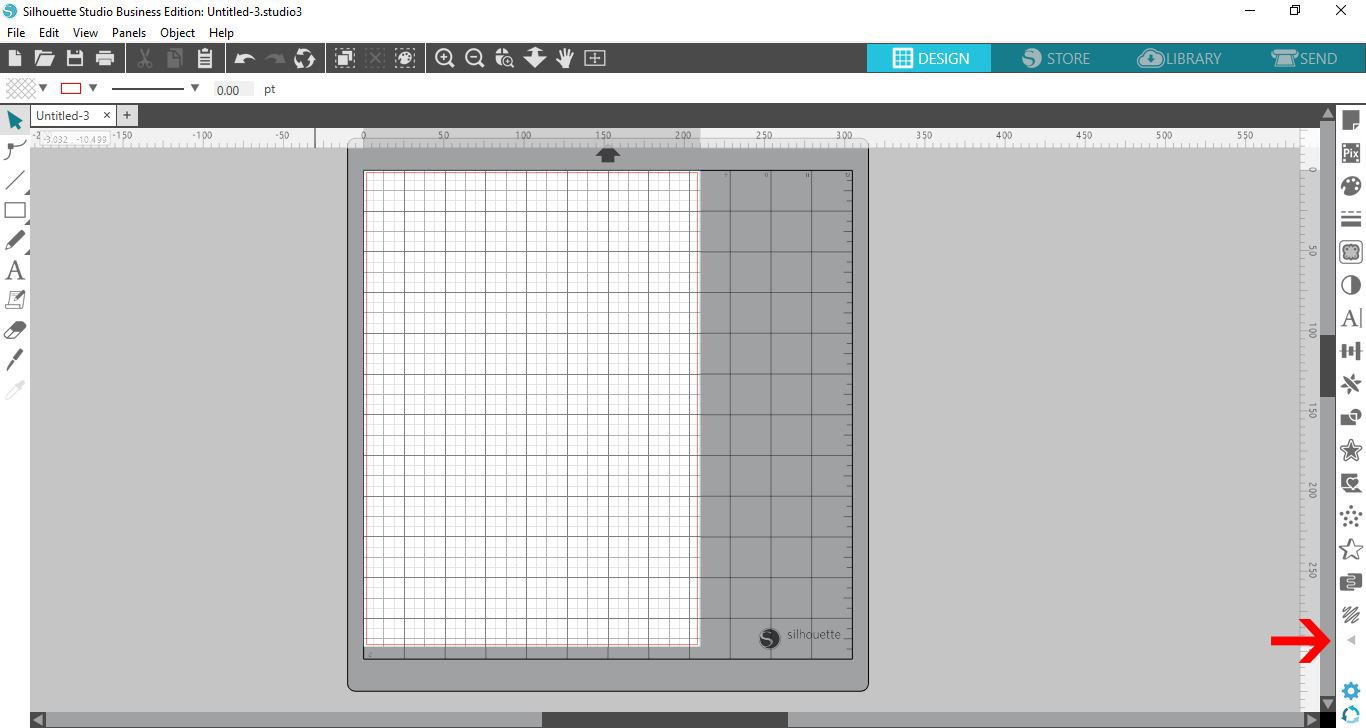The image size is (1366, 728).
Task: Open the Help menu
Action: (221, 33)
